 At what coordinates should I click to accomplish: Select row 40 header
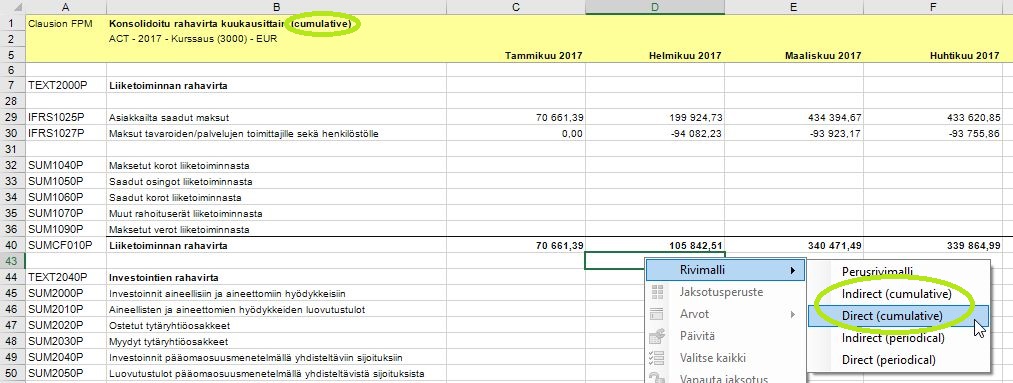click(x=13, y=245)
